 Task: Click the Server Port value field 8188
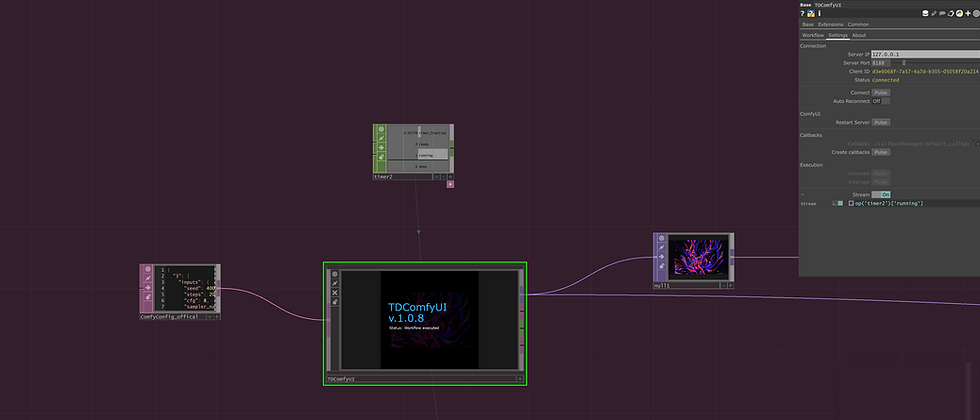(x=881, y=63)
